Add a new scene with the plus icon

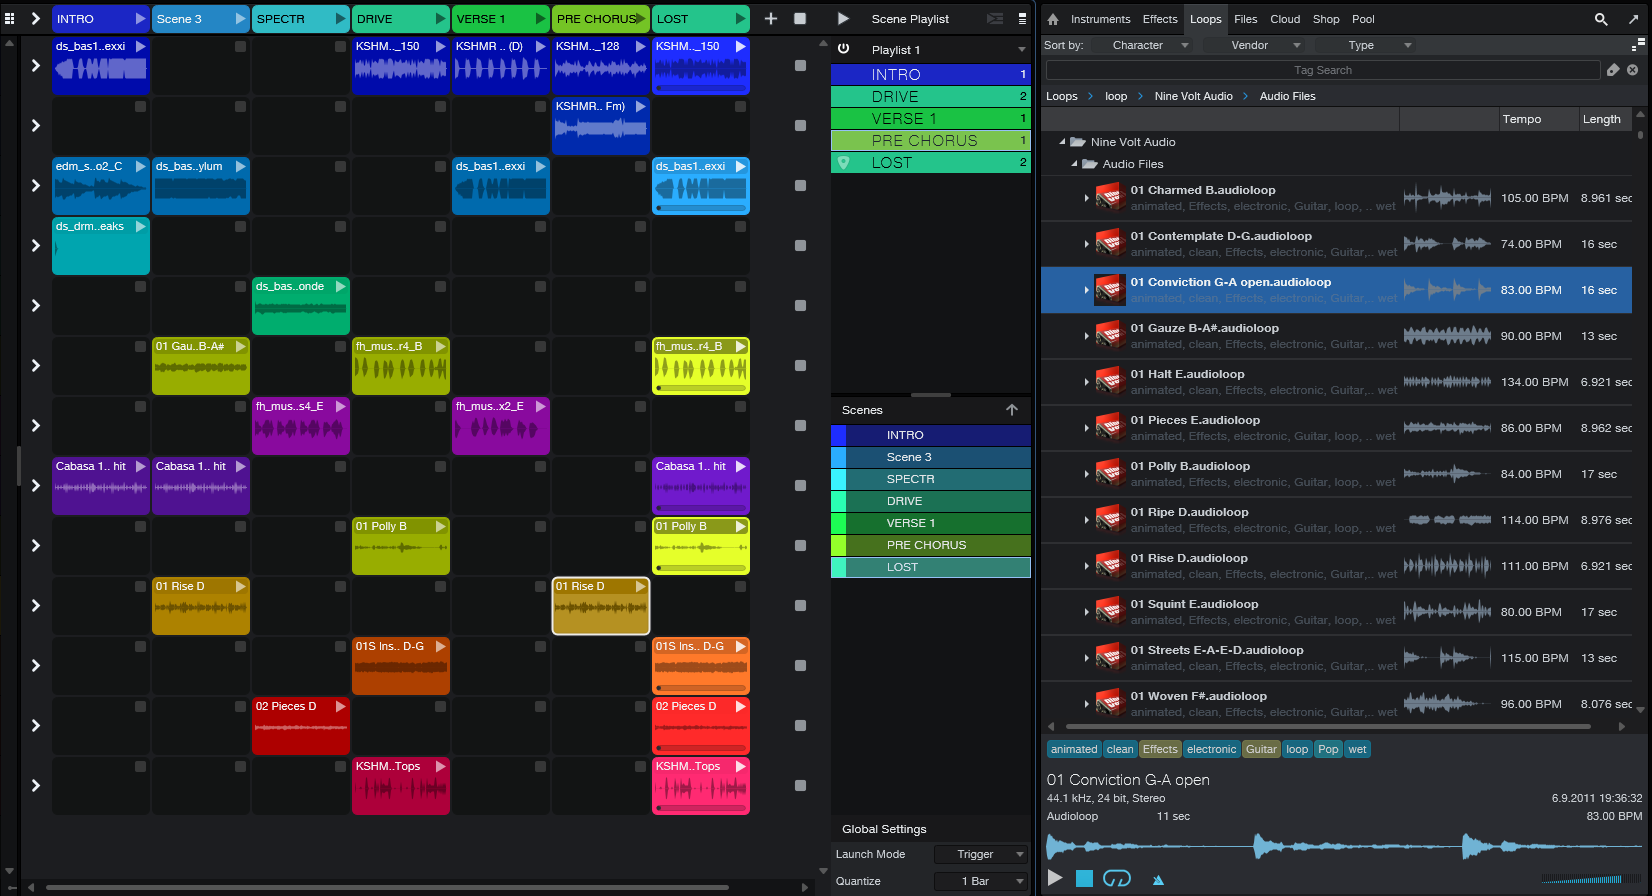tap(771, 19)
